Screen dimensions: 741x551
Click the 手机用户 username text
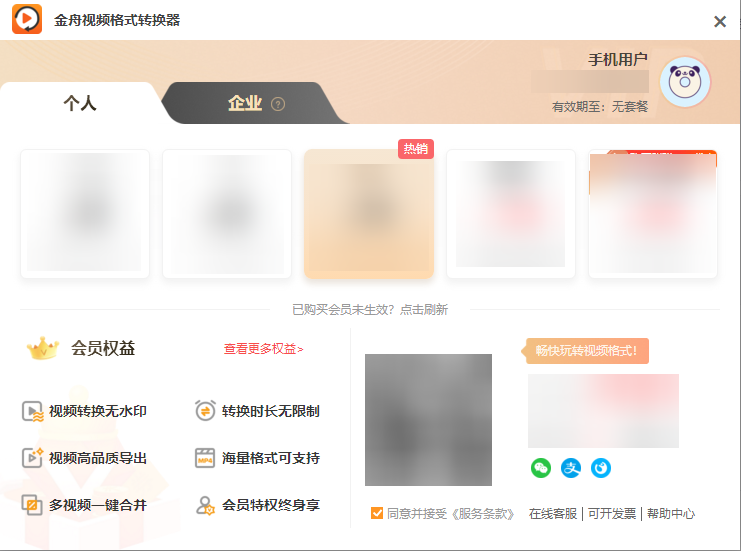[x=618, y=60]
